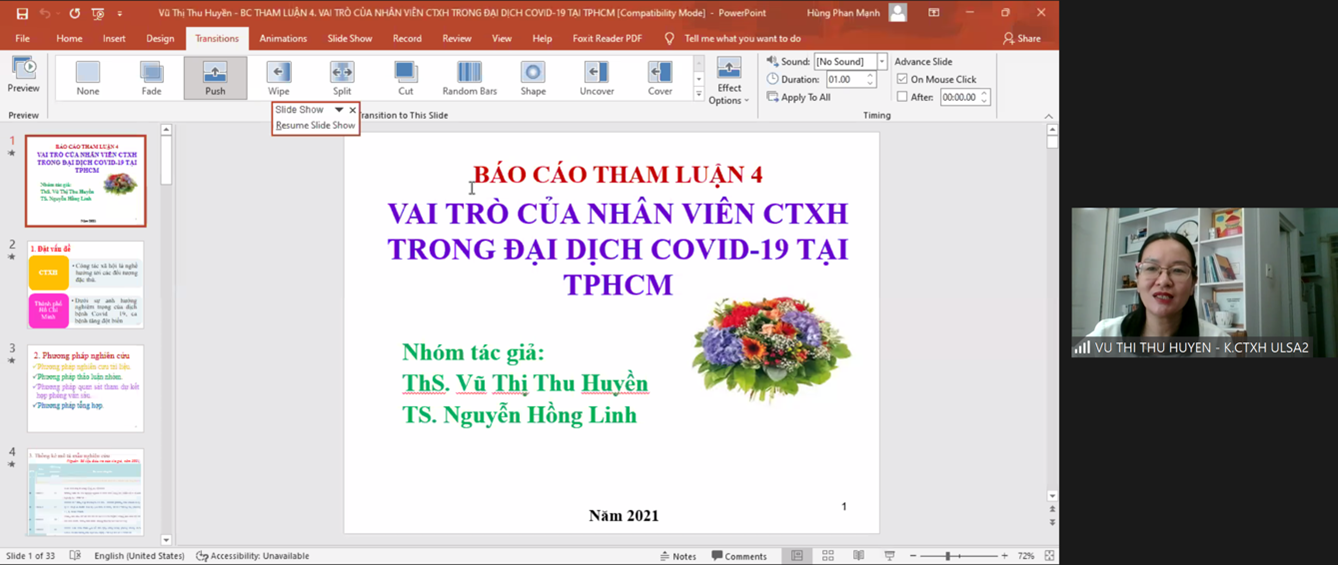The height and width of the screenshot is (565, 1338).
Task: Open the File tab
Action: 22,39
